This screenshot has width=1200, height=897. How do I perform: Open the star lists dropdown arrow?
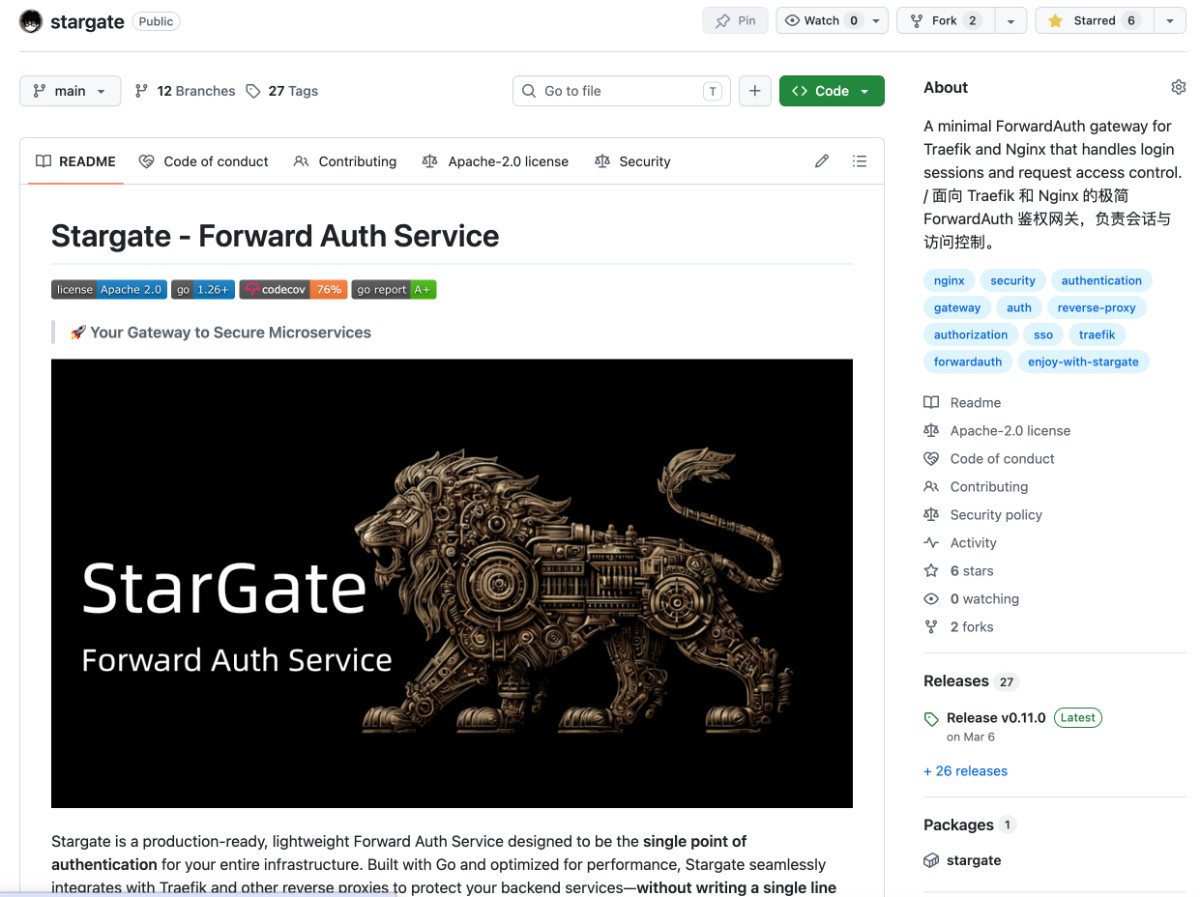(1169, 21)
